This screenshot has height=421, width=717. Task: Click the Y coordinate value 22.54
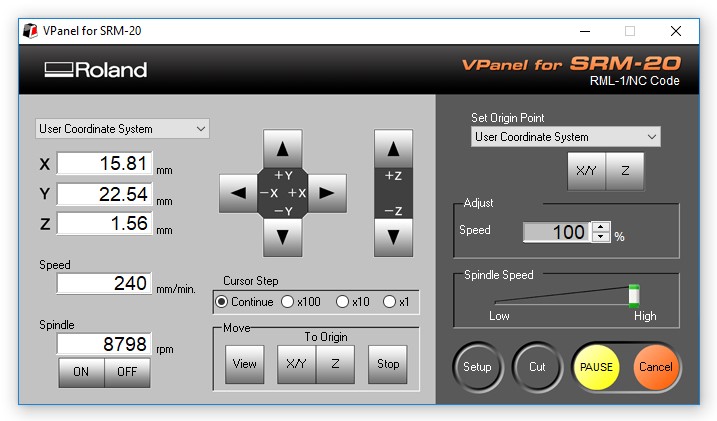(x=105, y=194)
